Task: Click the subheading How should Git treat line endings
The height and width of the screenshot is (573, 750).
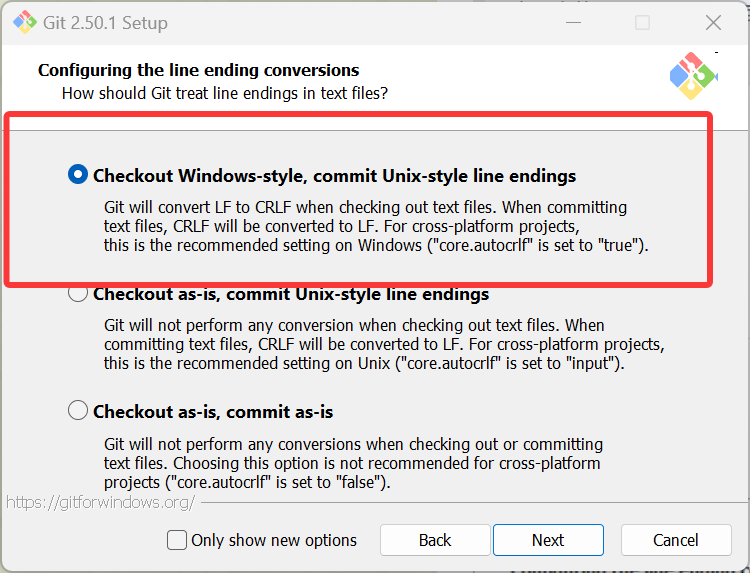Action: (x=225, y=93)
